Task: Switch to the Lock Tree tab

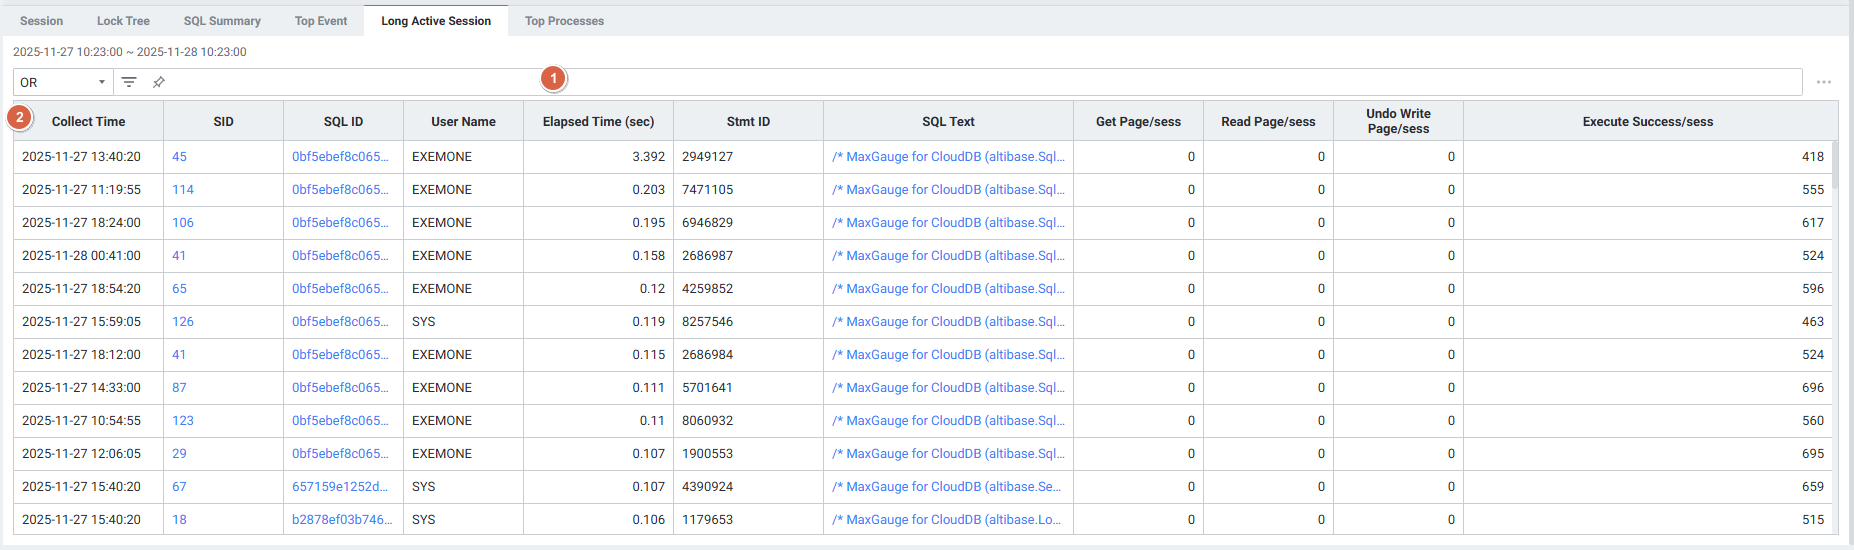Action: coord(123,21)
